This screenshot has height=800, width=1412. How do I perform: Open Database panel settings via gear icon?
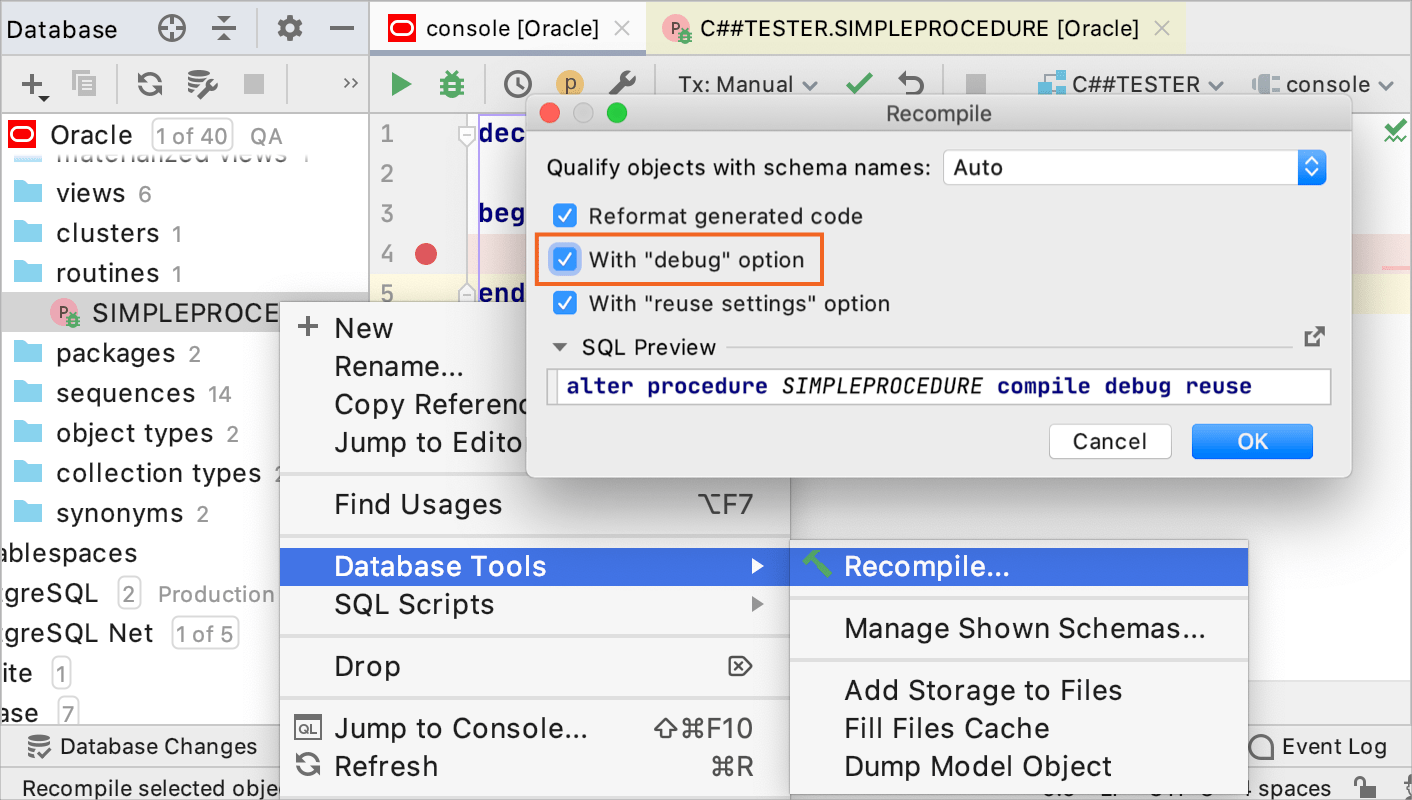288,29
